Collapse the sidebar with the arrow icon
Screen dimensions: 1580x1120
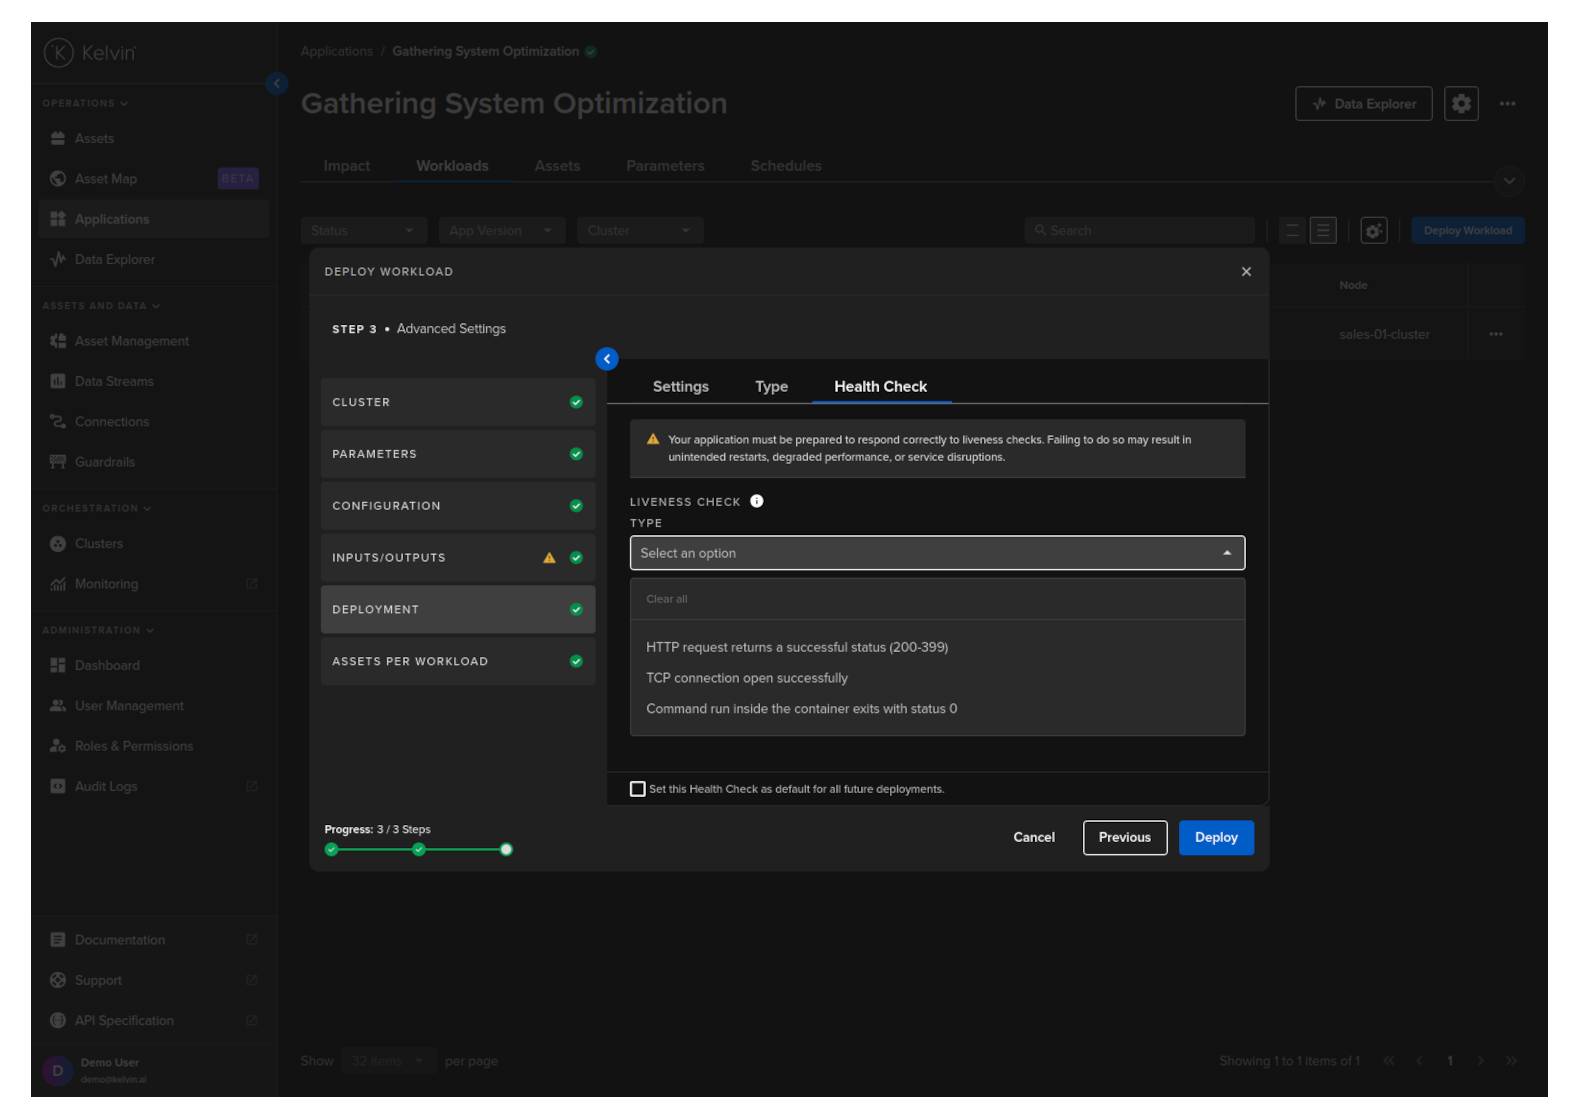(277, 84)
